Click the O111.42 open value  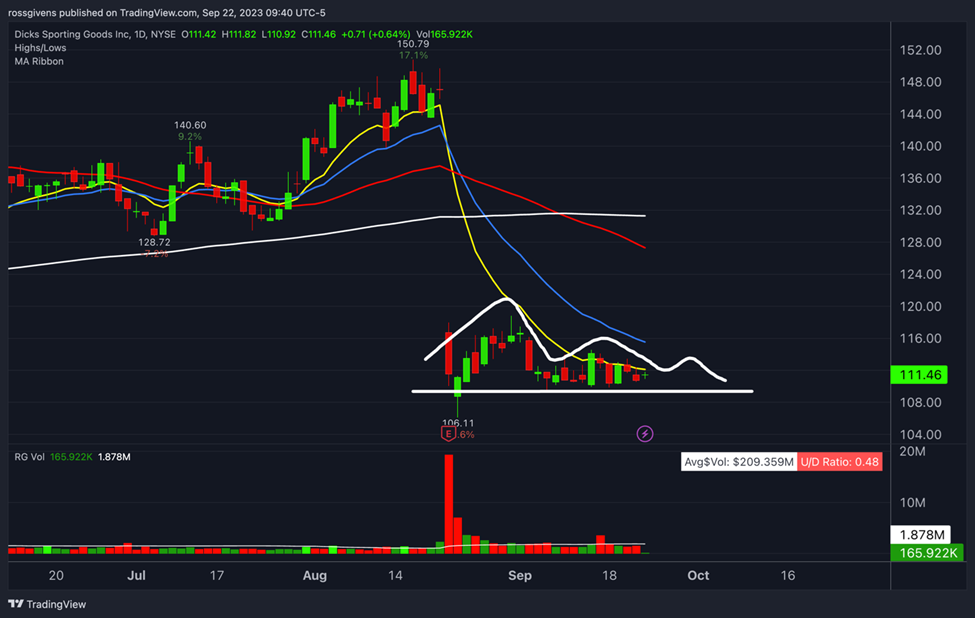tap(198, 34)
